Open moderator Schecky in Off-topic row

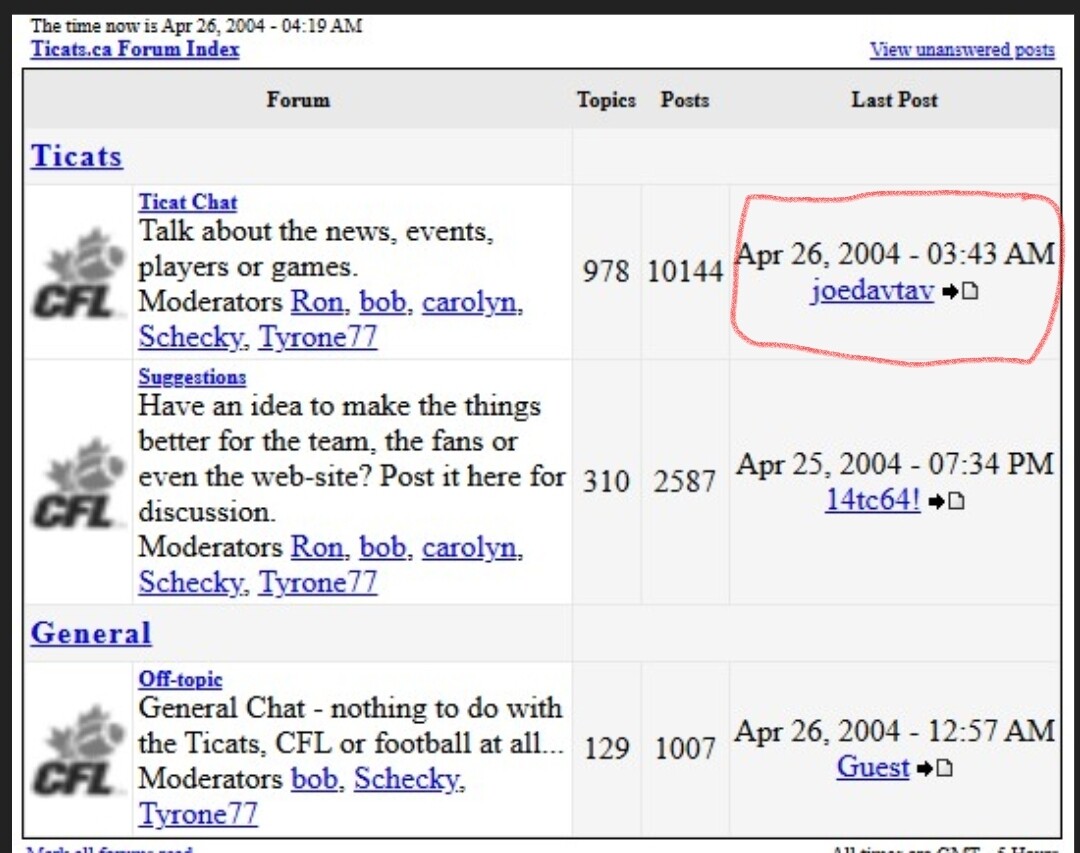coord(408,778)
